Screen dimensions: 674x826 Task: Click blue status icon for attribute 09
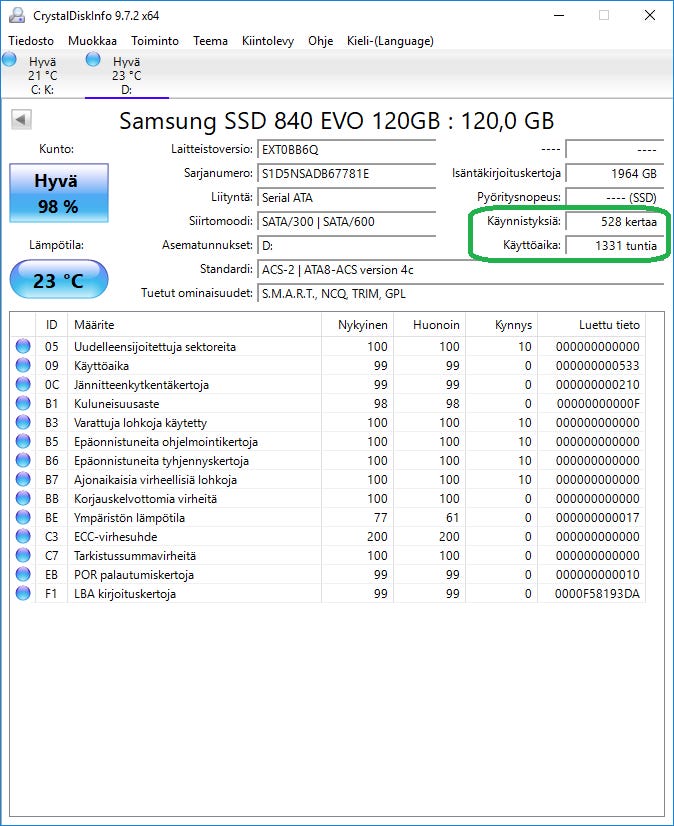23,366
